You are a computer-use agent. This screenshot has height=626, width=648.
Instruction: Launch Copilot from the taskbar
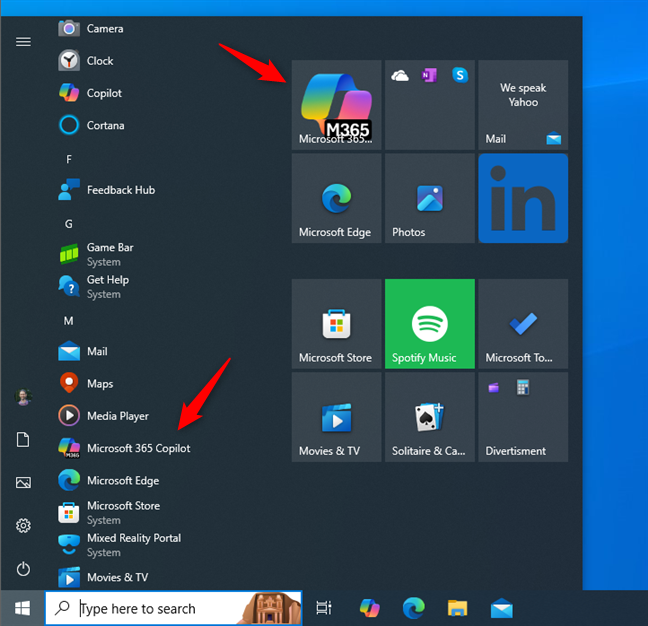point(369,608)
